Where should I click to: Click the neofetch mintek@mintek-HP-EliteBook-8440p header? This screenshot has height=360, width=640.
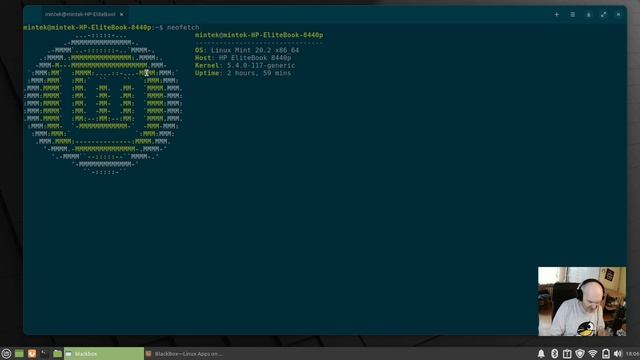259,35
